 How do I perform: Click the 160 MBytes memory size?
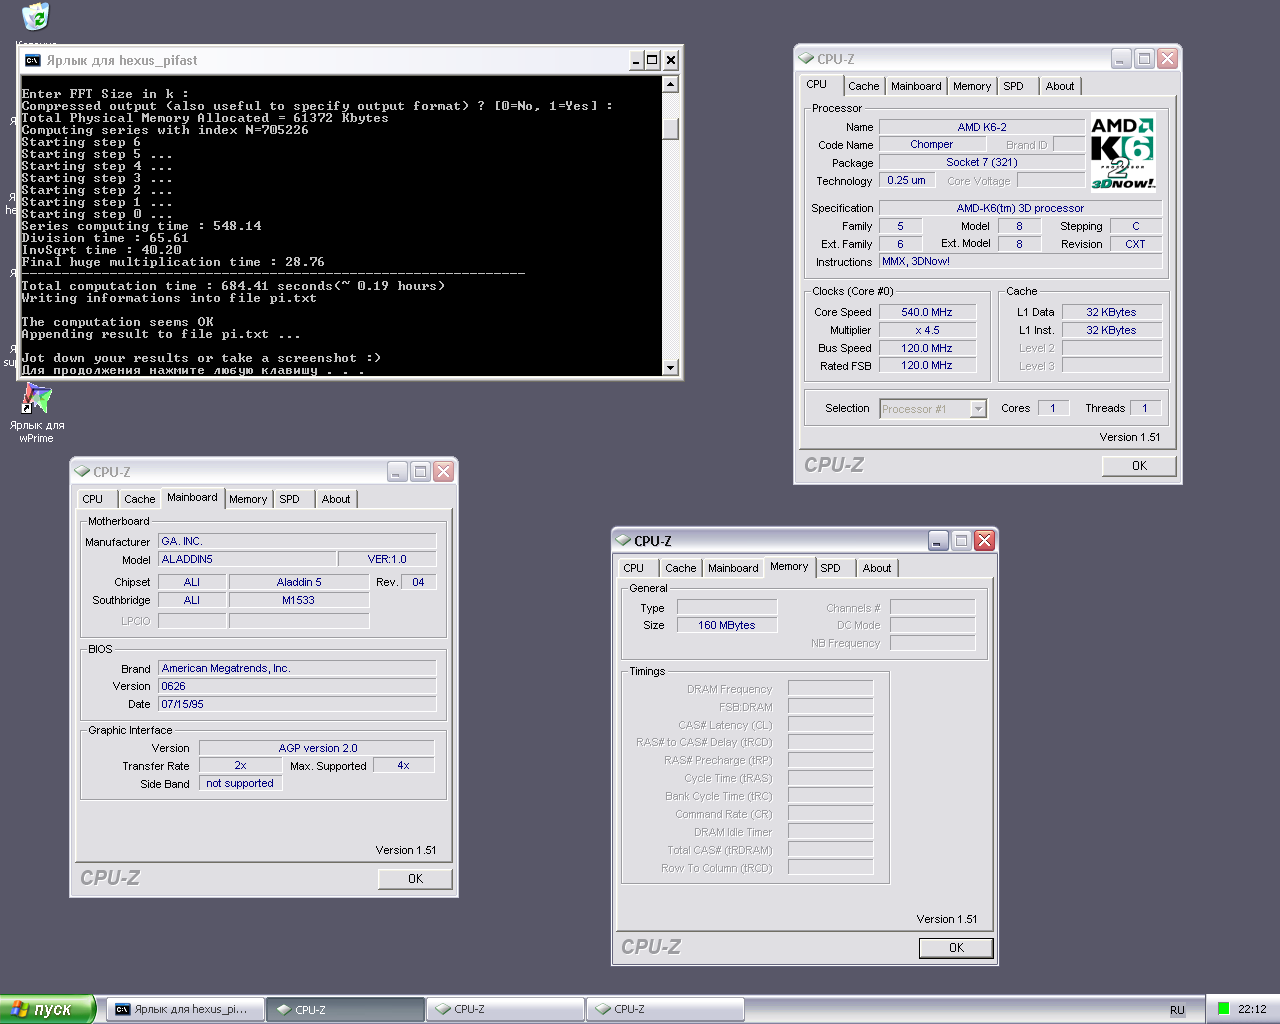pos(727,625)
